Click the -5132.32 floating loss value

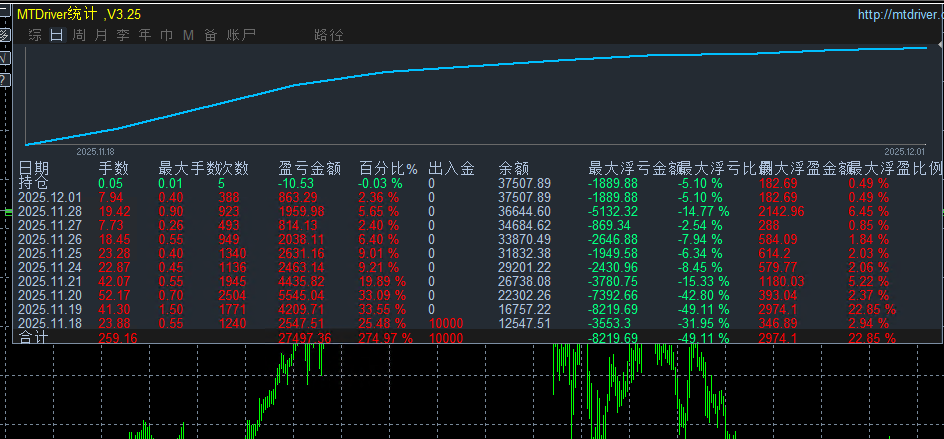[x=613, y=211]
